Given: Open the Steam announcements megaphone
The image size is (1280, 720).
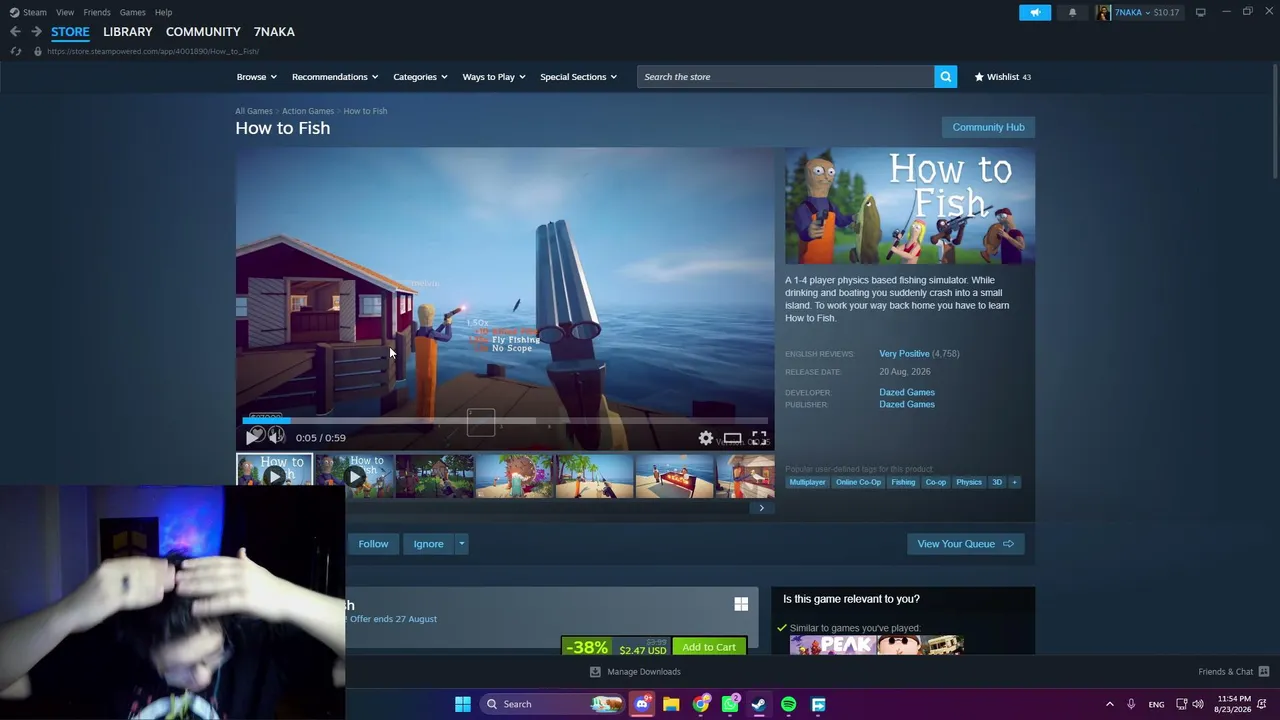Looking at the screenshot, I should [1035, 12].
